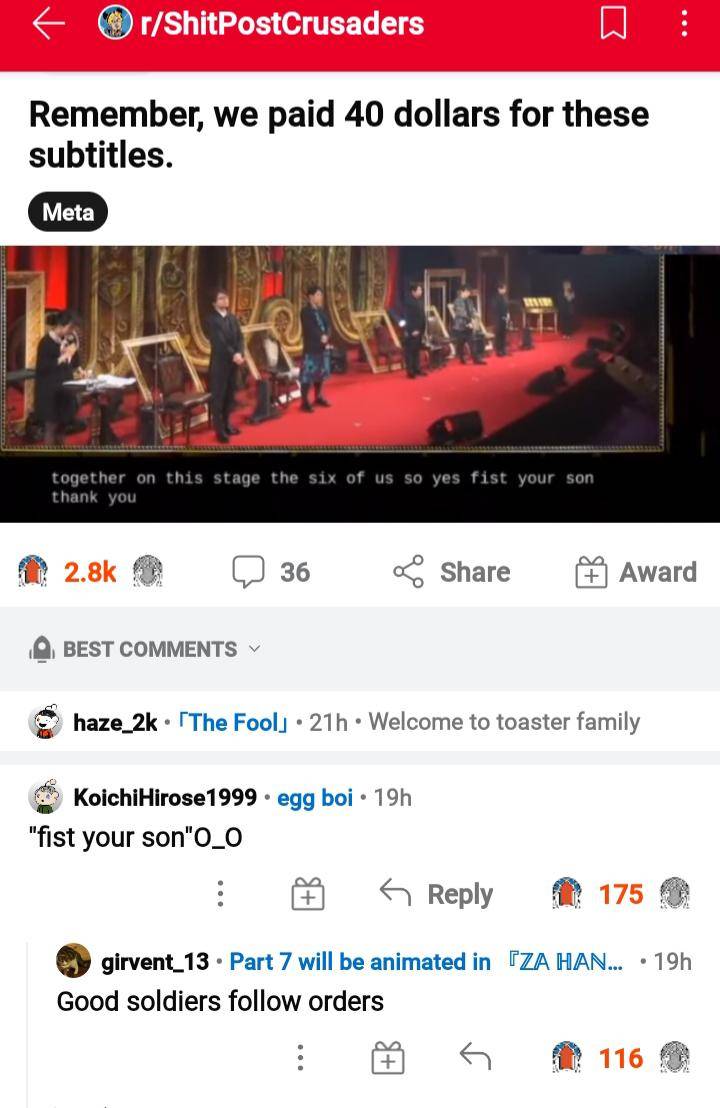Tap reply arrow on girvent_13's comment
The width and height of the screenshot is (720, 1108).
473,1058
